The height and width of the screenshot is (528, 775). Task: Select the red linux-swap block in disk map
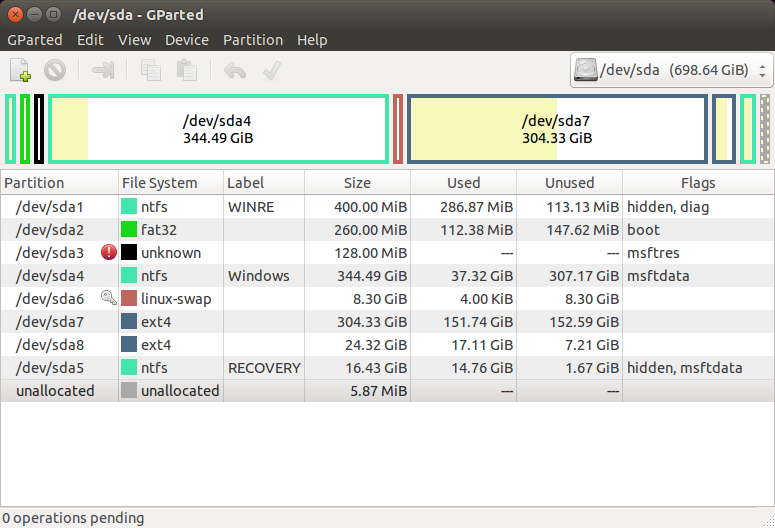[x=398, y=129]
